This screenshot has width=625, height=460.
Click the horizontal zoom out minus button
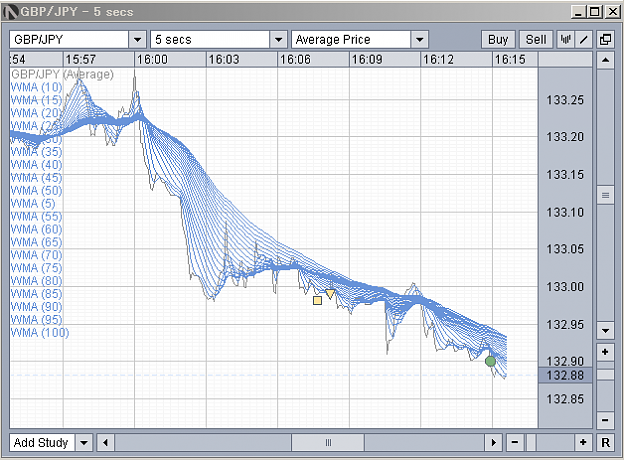[x=515, y=442]
